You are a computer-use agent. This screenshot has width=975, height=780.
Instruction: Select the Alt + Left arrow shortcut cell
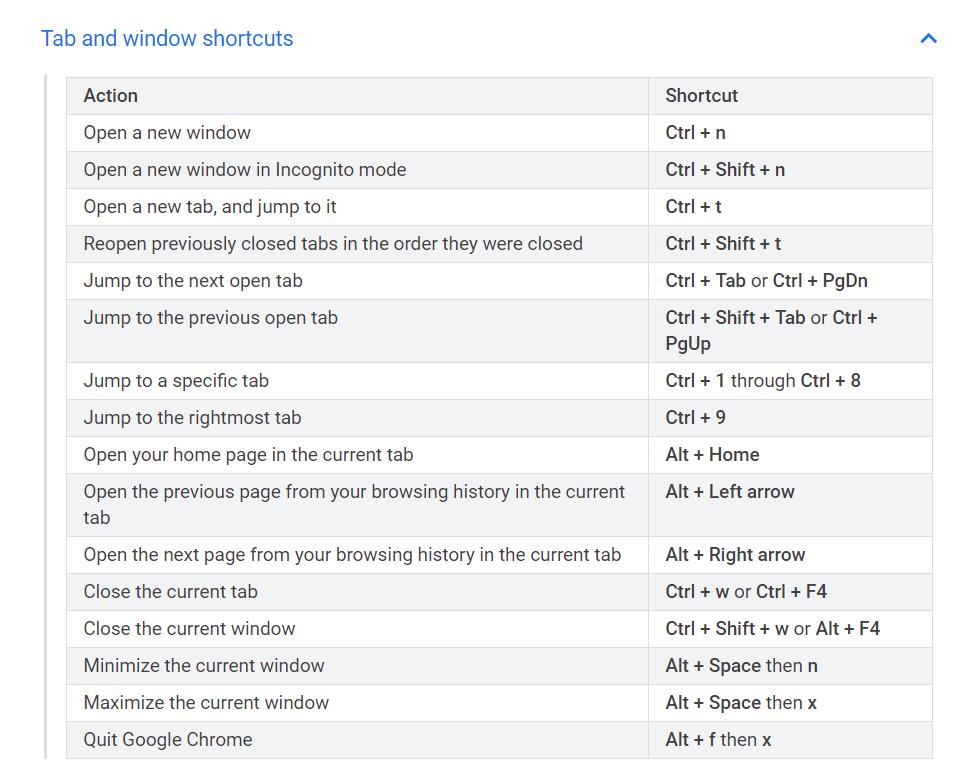tap(730, 491)
